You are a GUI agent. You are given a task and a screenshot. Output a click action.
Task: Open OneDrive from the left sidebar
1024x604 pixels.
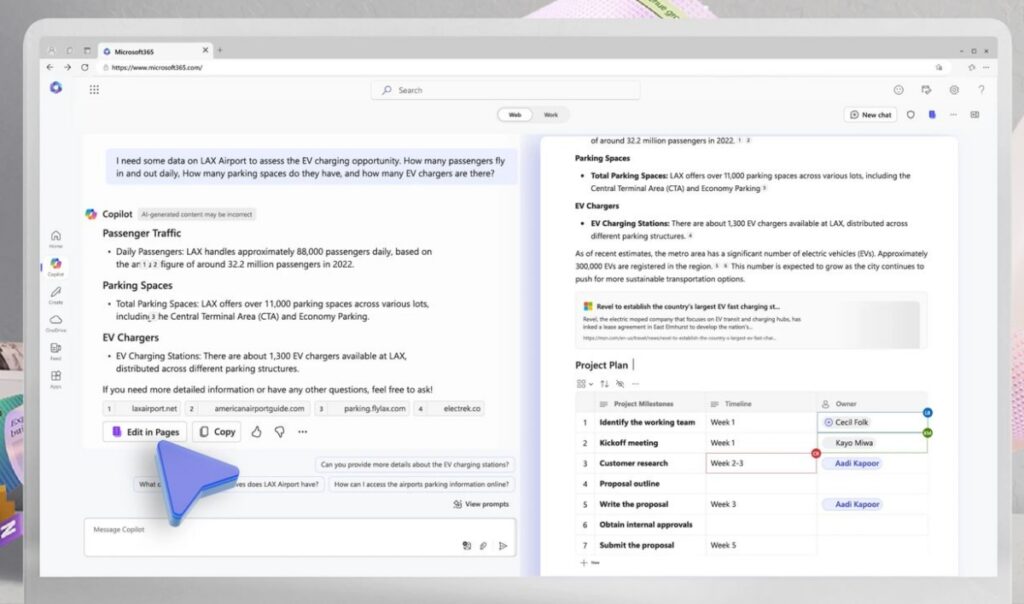[x=56, y=322]
